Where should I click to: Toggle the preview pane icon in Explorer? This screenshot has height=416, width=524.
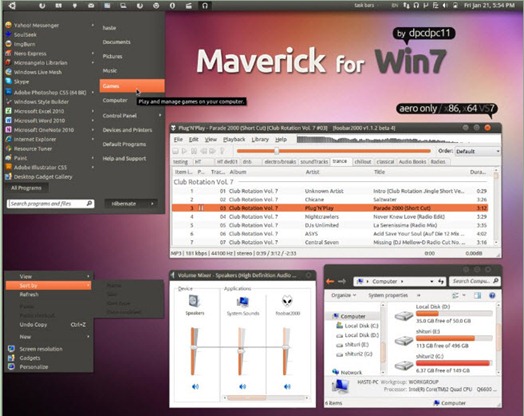pyautogui.click(x=478, y=295)
